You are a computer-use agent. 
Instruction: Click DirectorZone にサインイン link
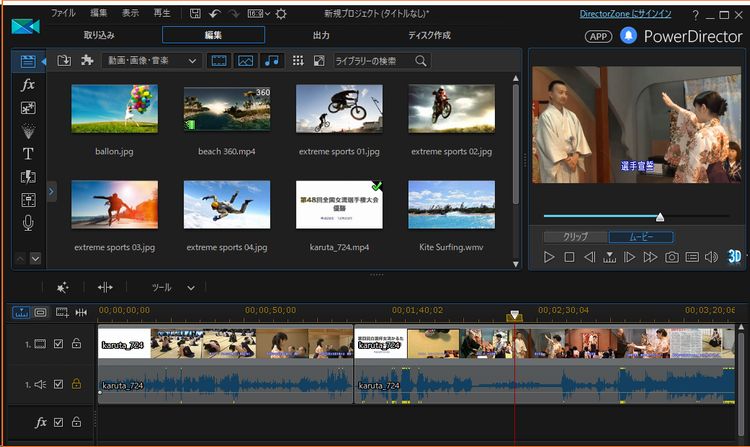pyautogui.click(x=625, y=14)
